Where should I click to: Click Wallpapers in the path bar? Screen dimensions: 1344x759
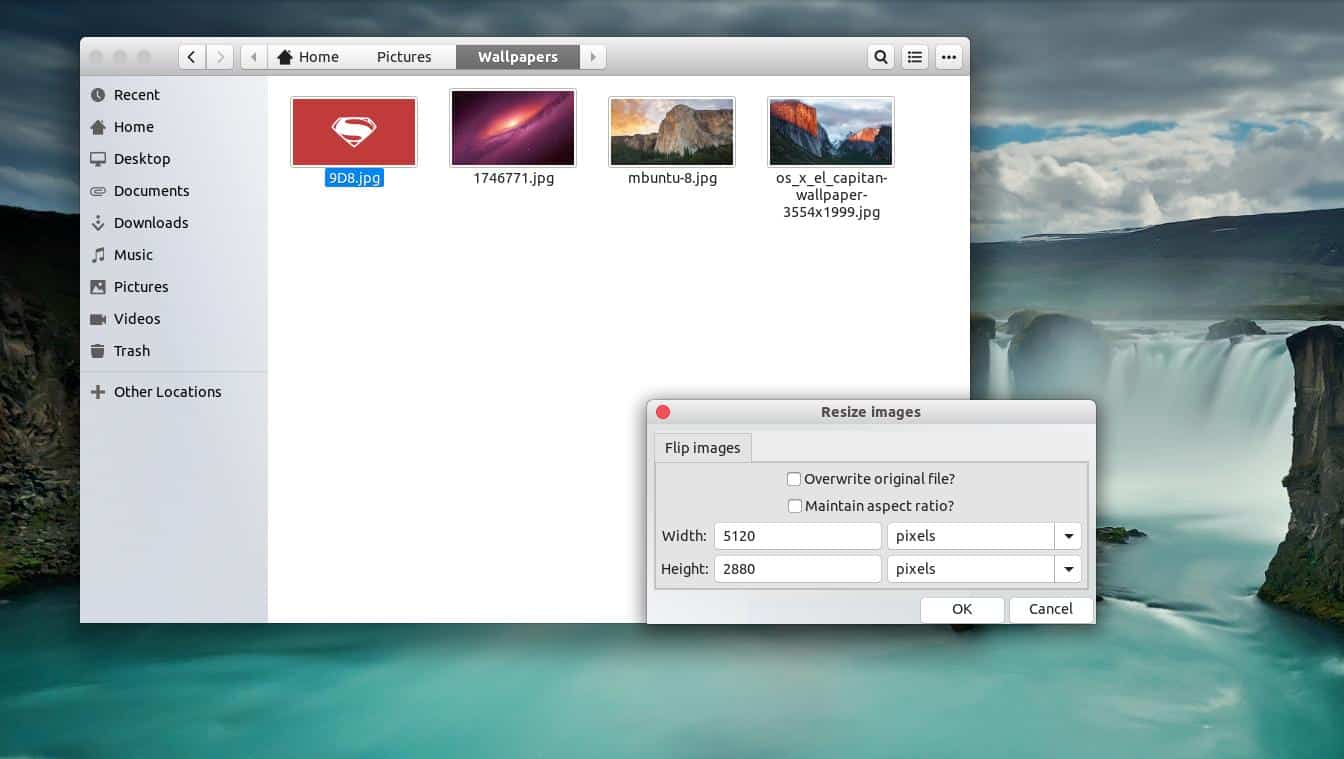click(x=518, y=57)
